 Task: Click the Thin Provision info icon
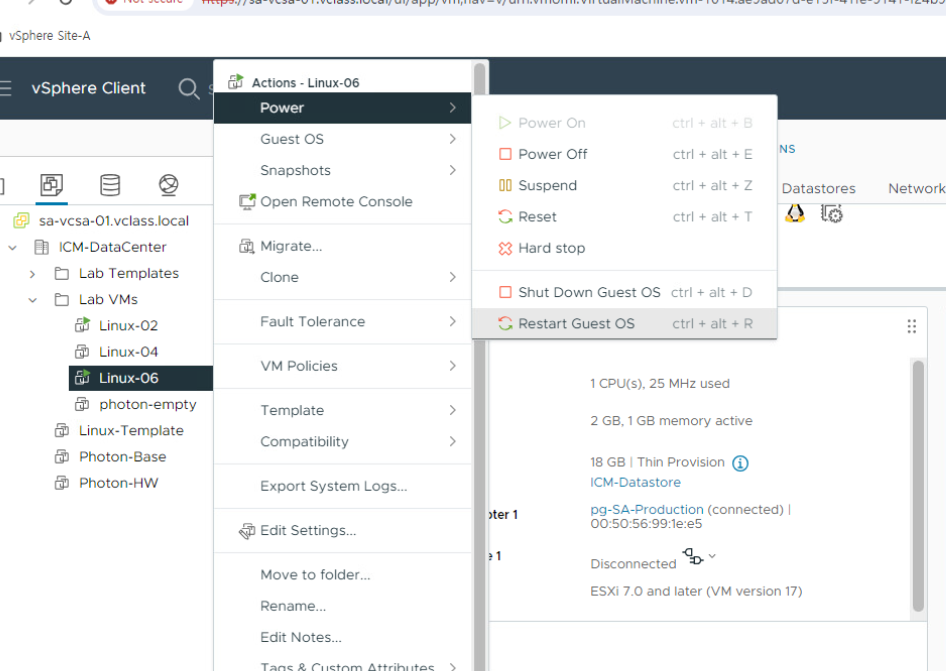click(x=740, y=463)
